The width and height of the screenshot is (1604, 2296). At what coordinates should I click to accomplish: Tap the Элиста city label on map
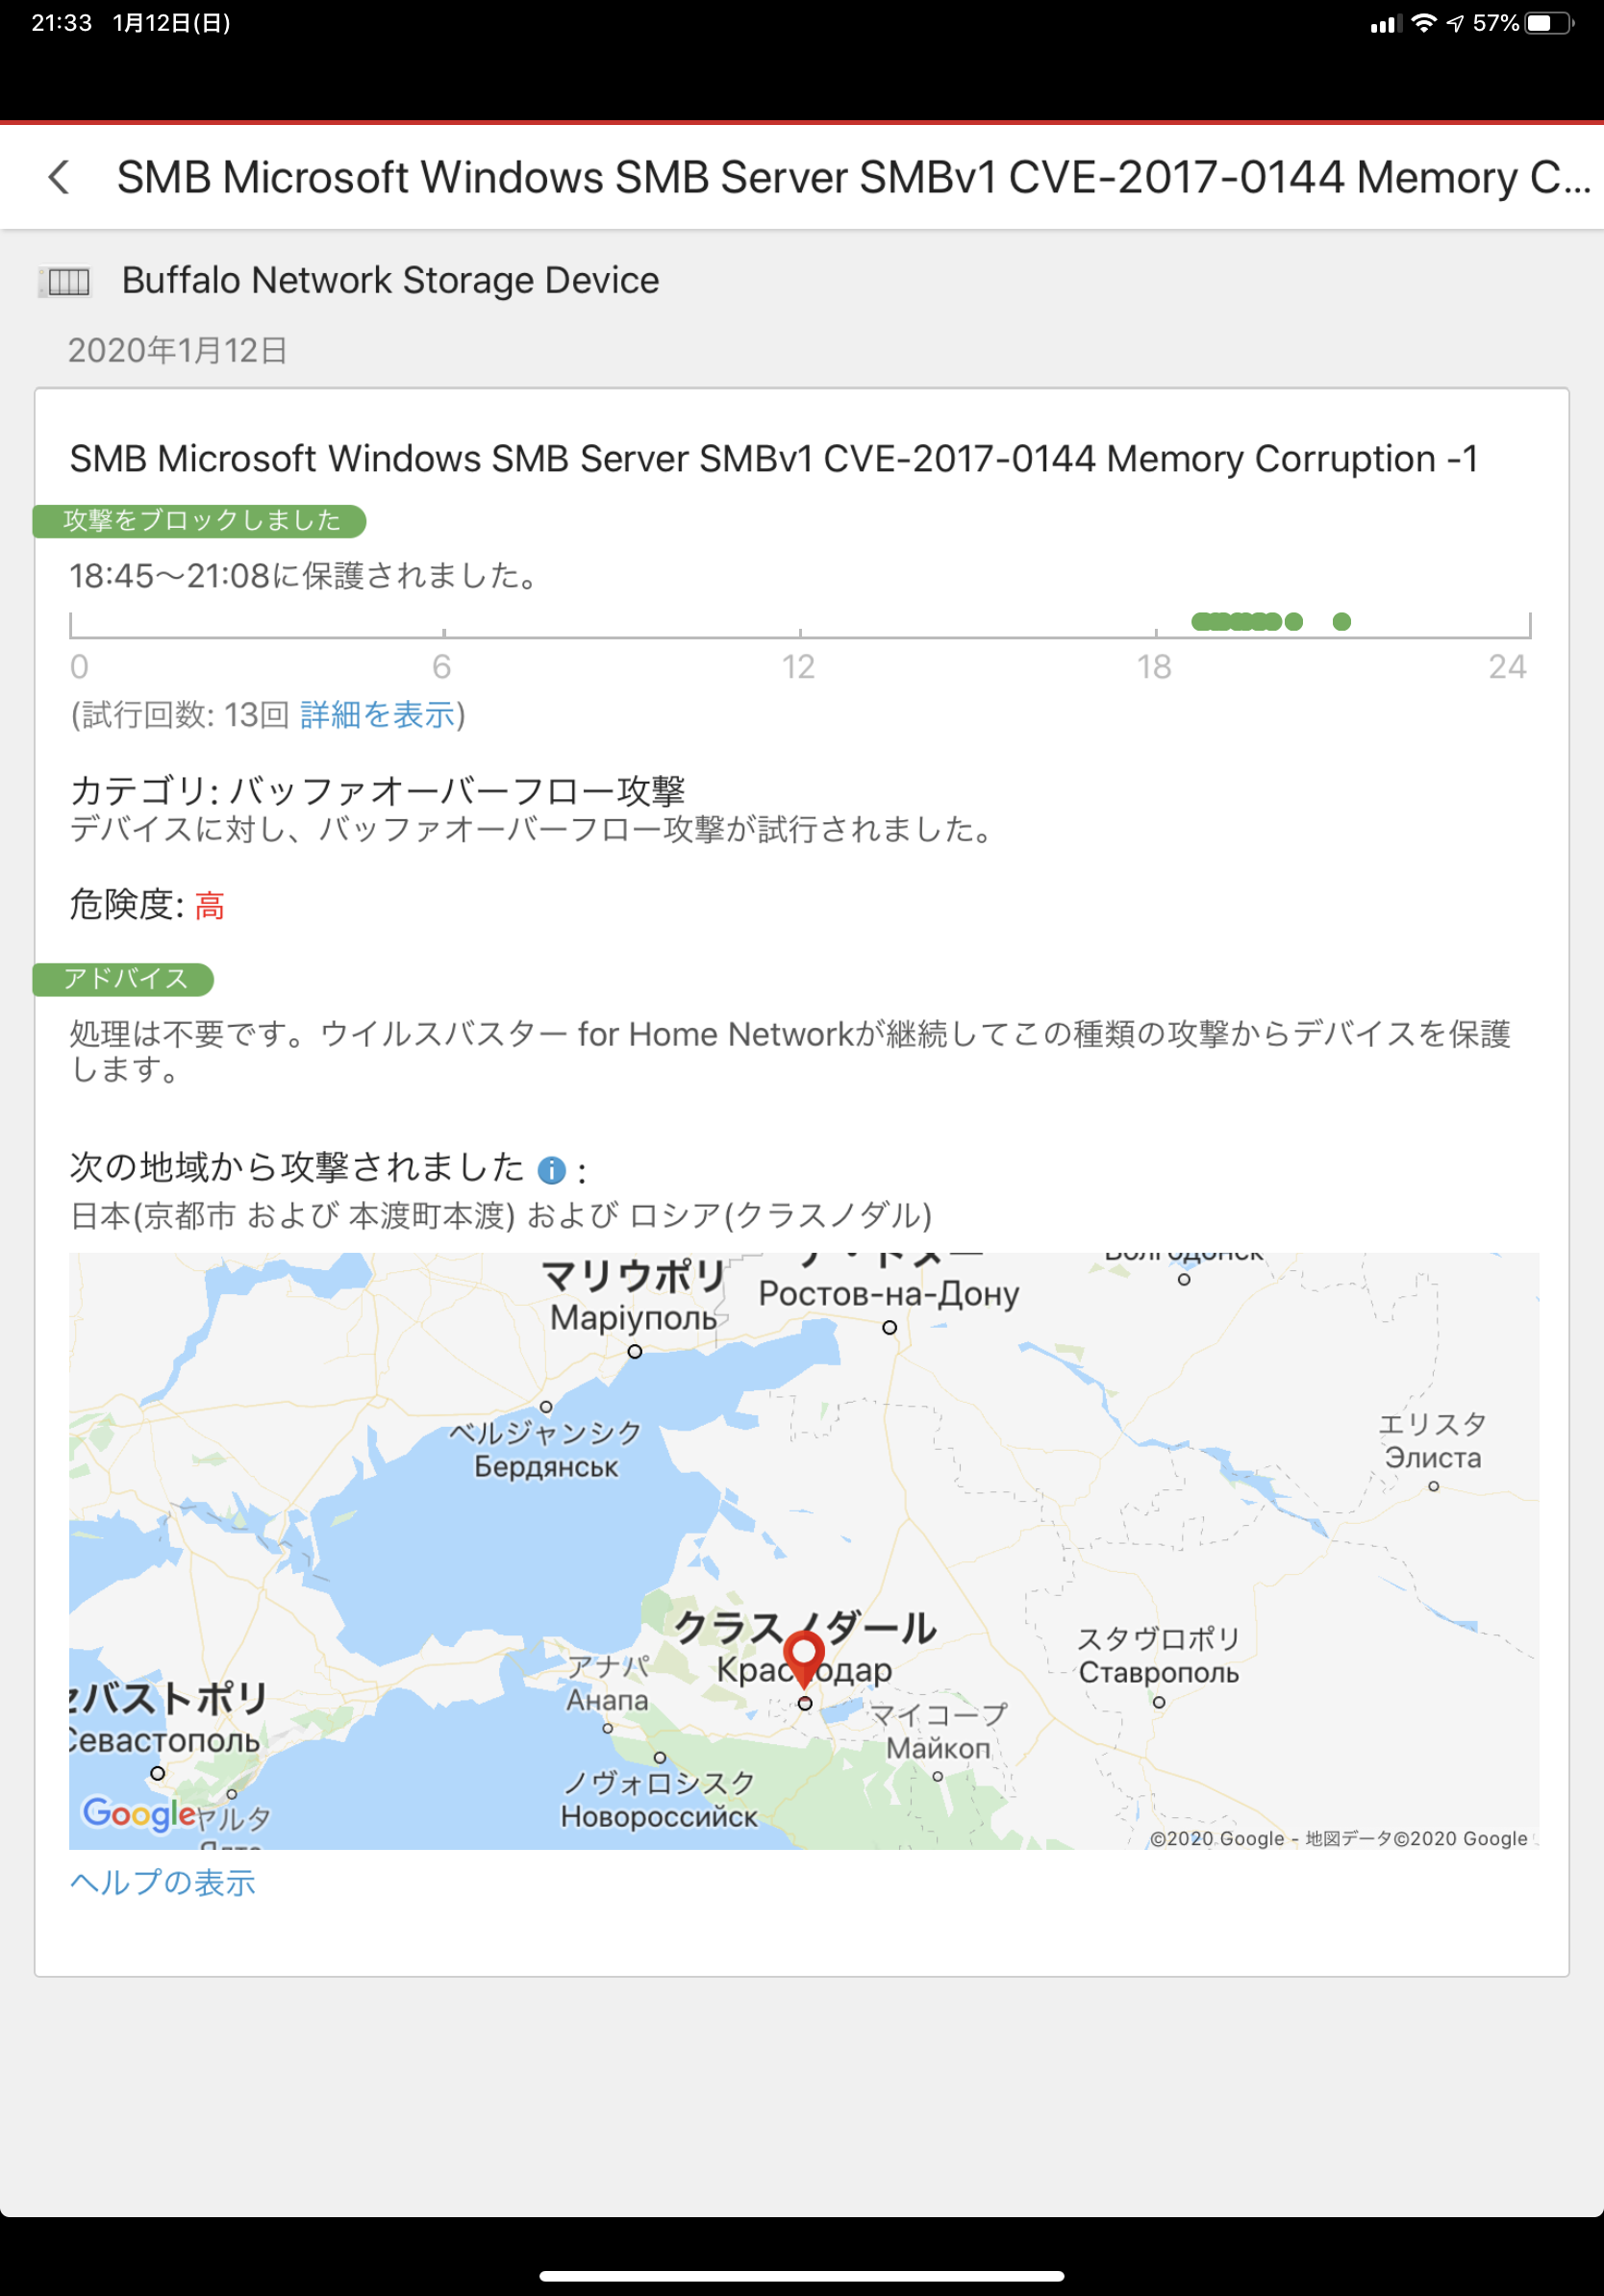click(1433, 1458)
